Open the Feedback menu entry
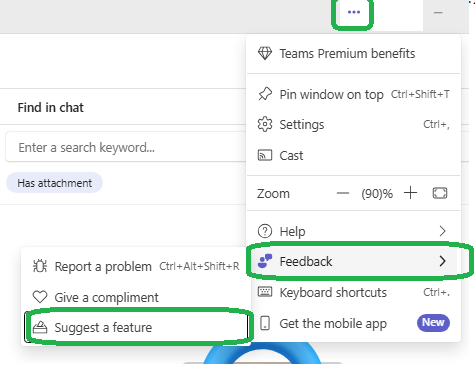 coord(353,261)
